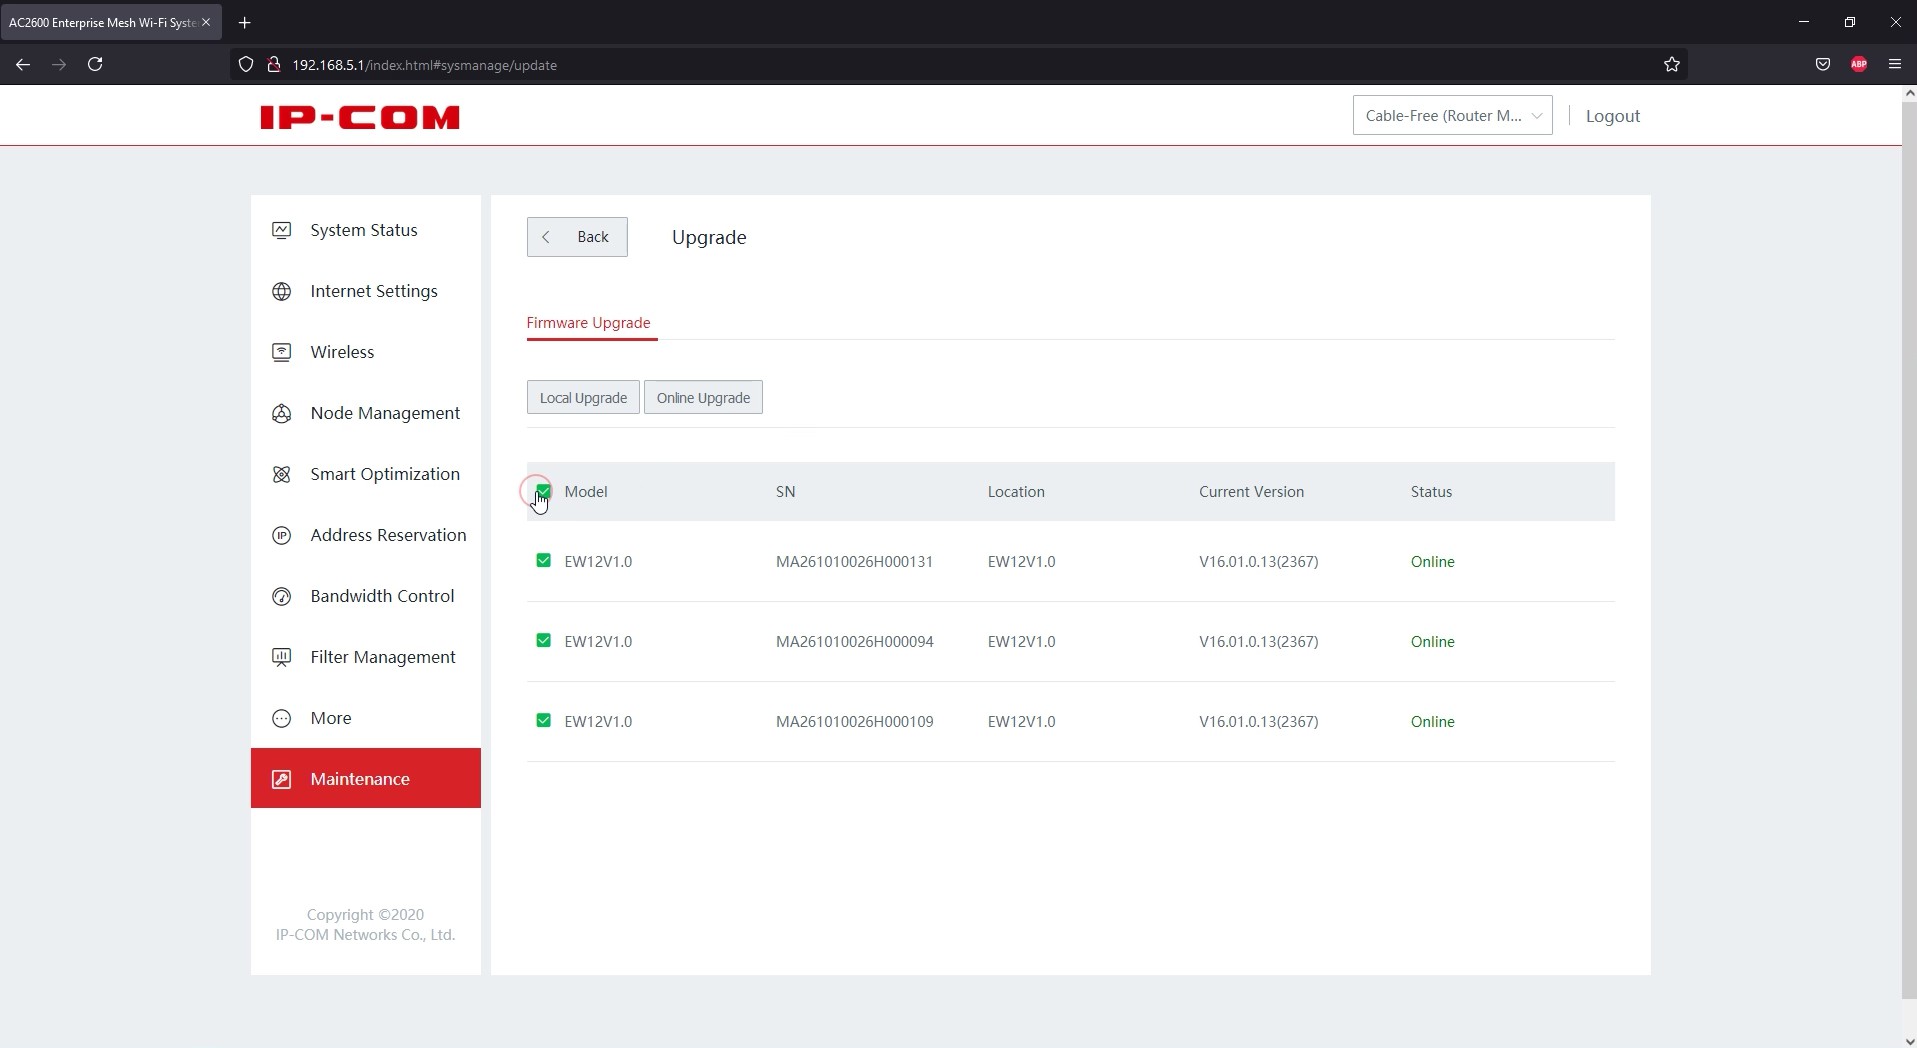Open a new browser tab

click(x=245, y=22)
